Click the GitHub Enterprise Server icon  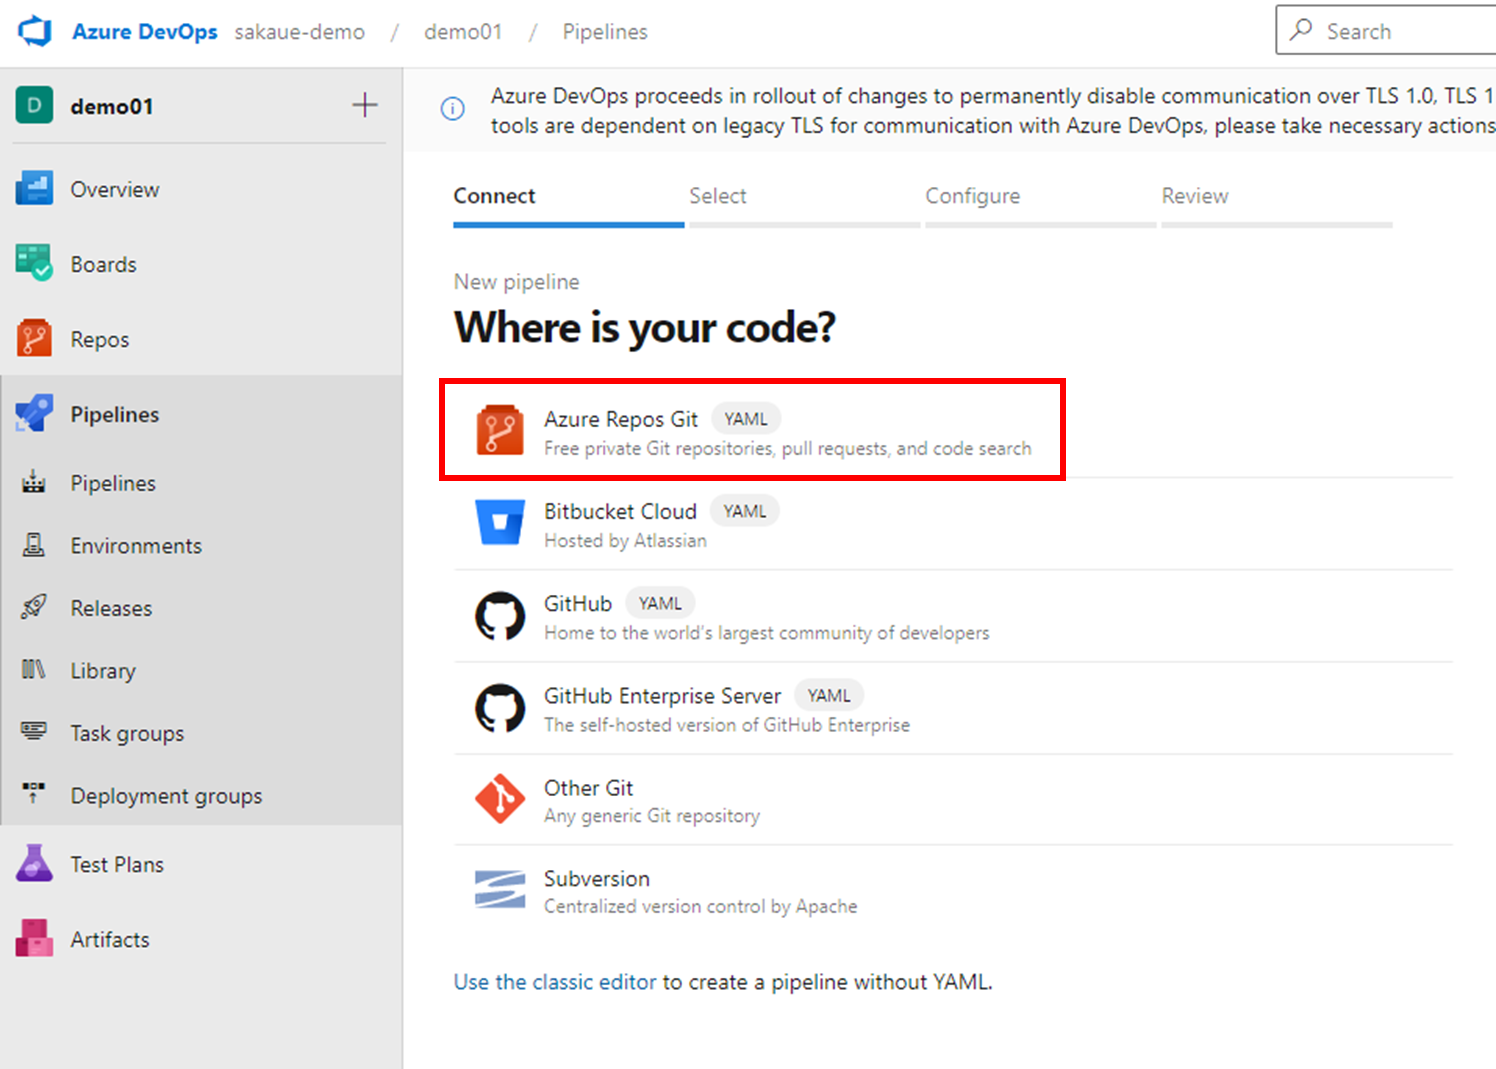click(x=500, y=708)
